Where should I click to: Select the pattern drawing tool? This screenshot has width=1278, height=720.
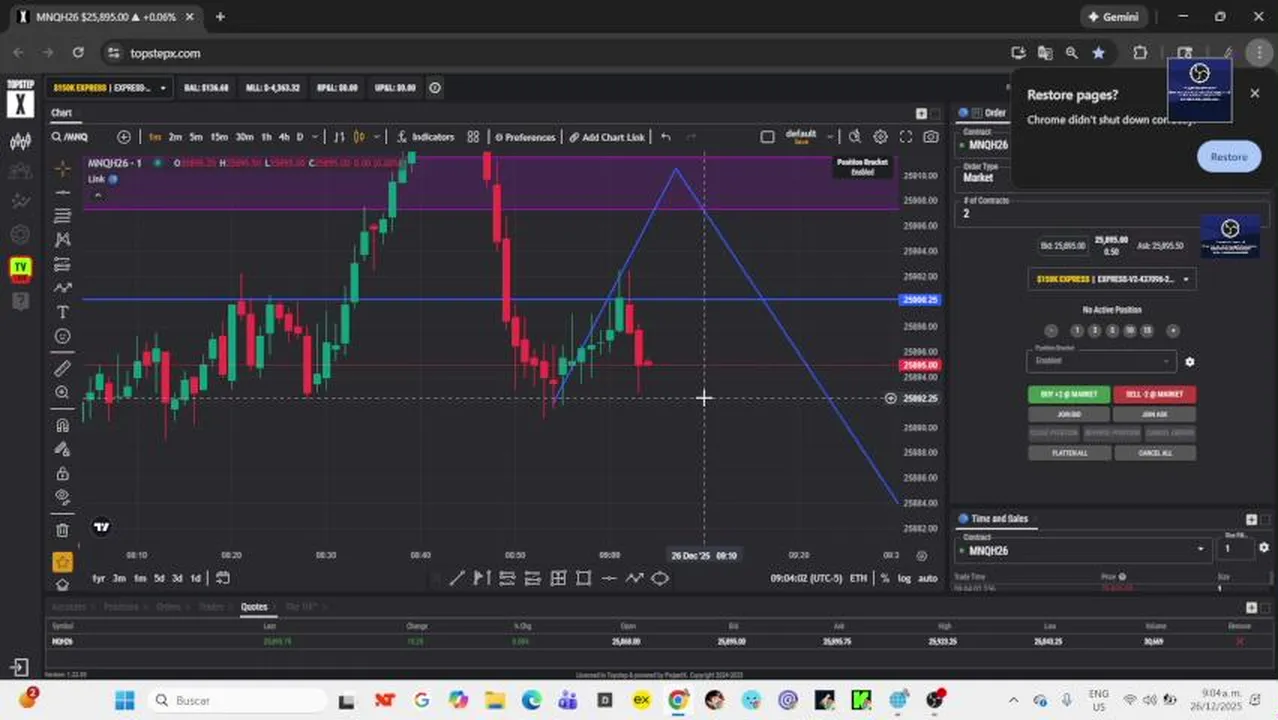point(62,239)
